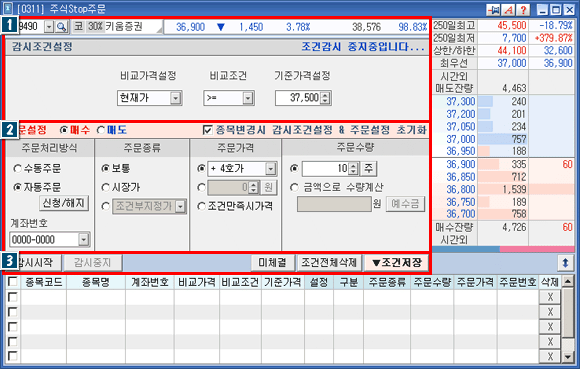This screenshot has height=369, width=580.
Task: Click the 금액 amount input field
Action: click(x=334, y=204)
